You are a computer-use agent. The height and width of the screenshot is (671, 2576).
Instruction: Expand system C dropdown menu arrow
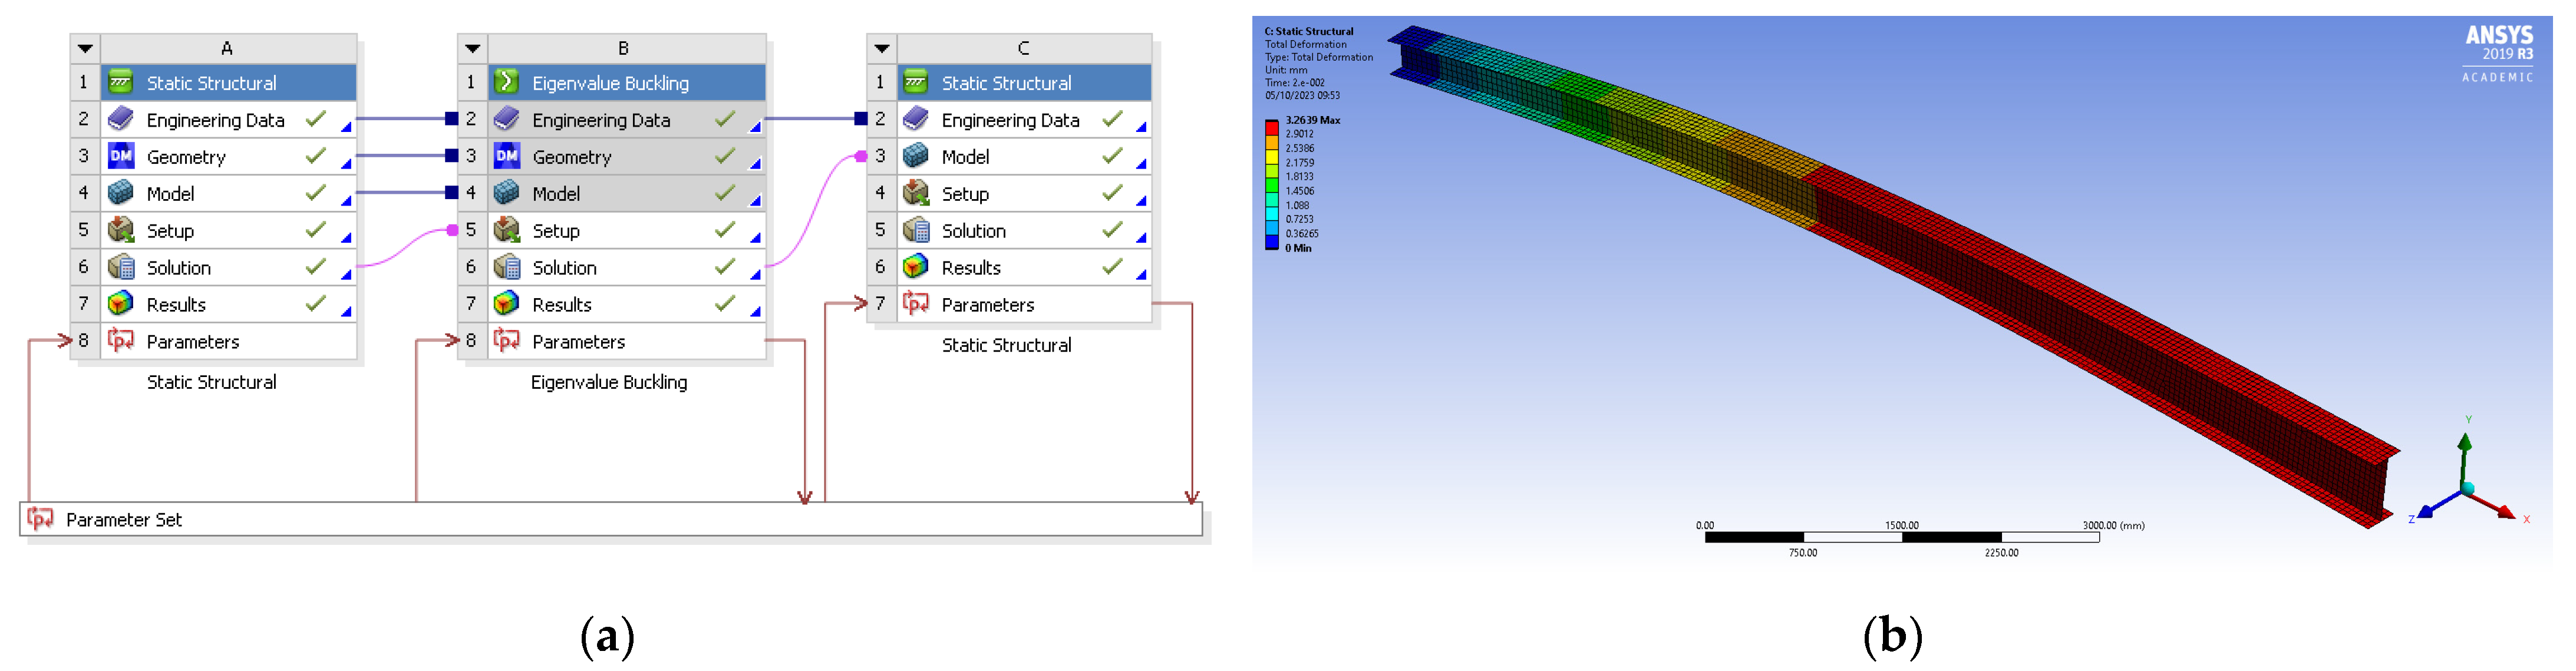coord(881,48)
